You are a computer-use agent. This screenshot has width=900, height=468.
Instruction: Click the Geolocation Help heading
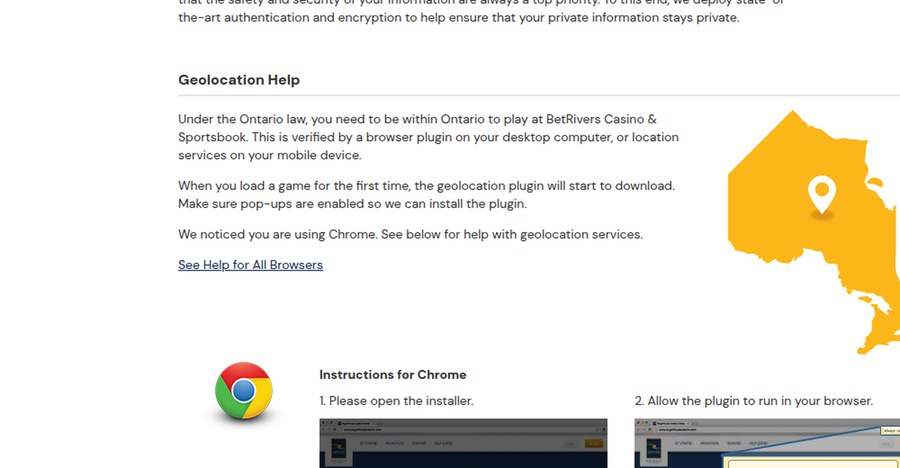coord(239,80)
